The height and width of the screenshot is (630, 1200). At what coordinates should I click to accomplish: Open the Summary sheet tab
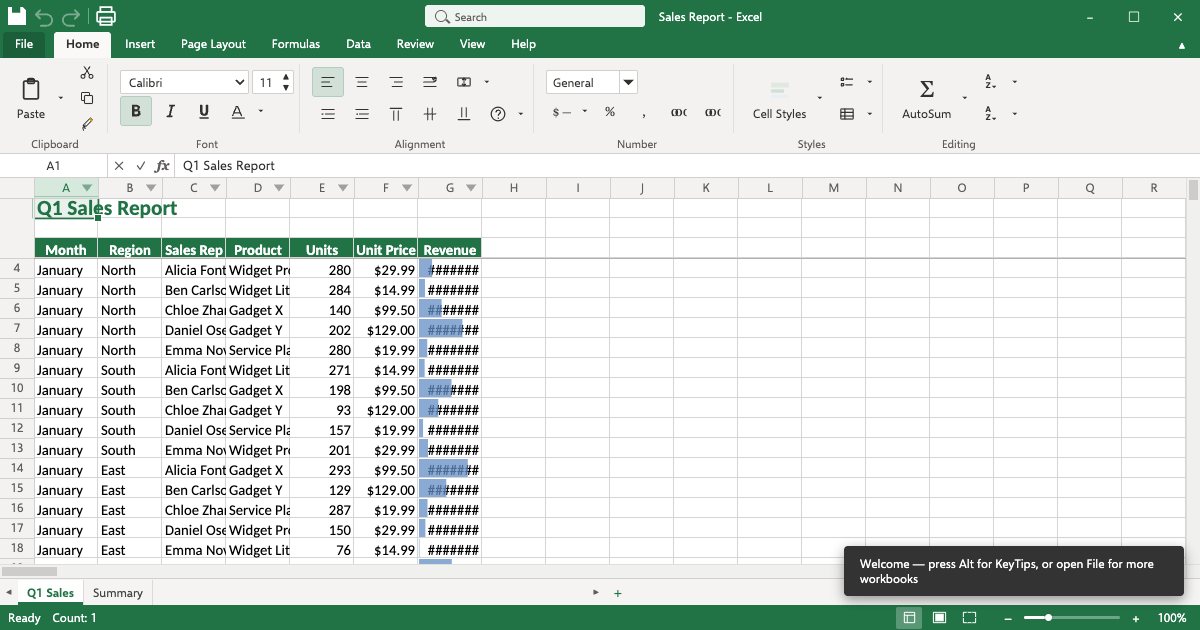[118, 593]
